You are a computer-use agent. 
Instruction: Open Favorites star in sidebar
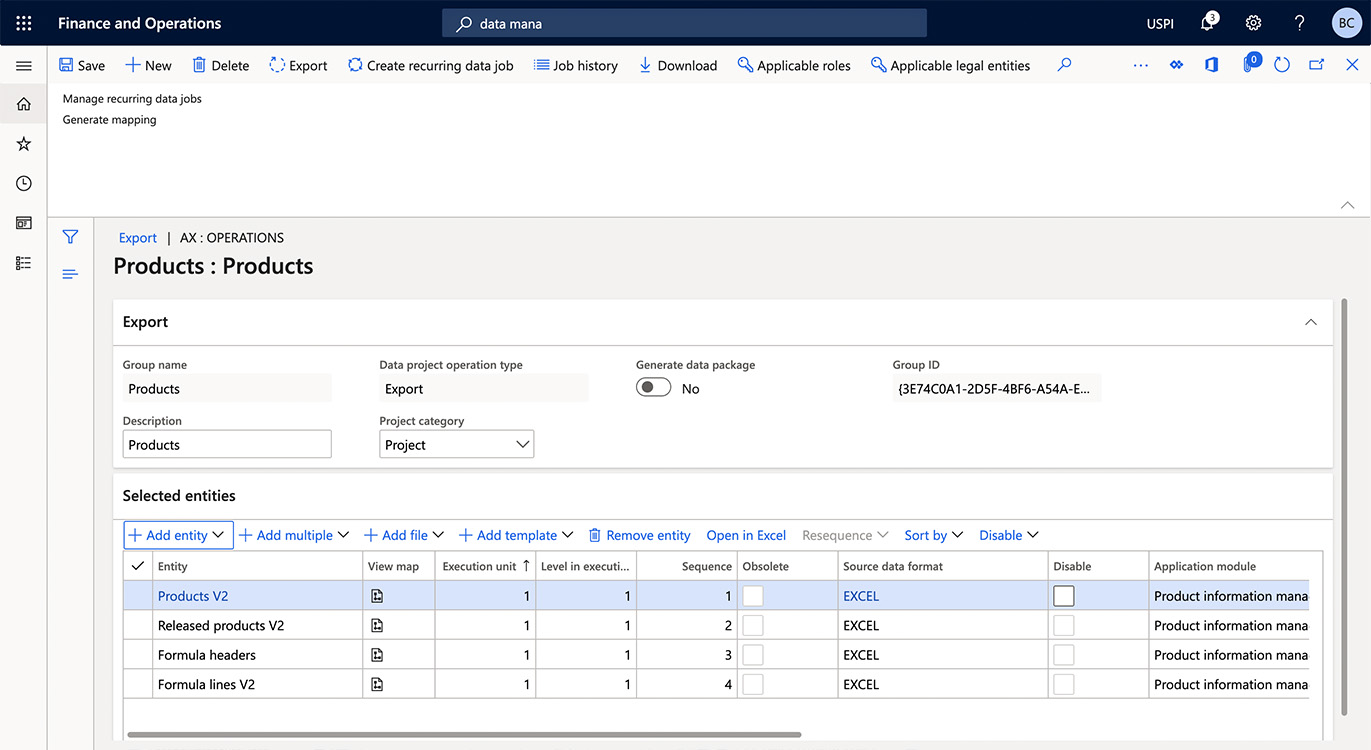pyautogui.click(x=24, y=144)
